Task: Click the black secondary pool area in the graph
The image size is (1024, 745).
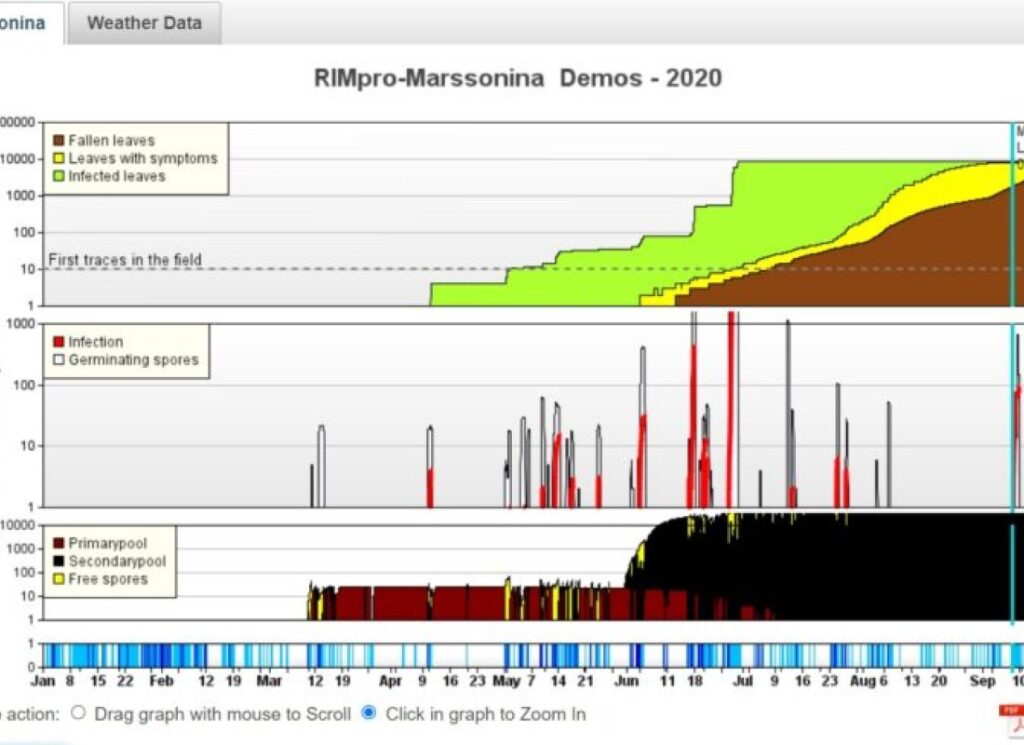Action: [x=849, y=568]
